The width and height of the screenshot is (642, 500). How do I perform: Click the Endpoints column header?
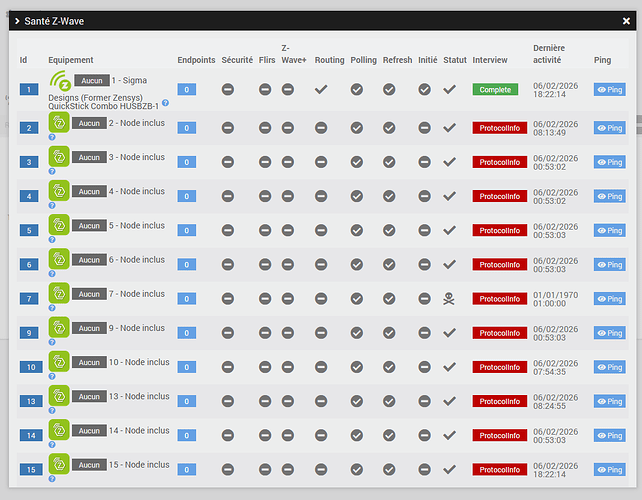(196, 60)
